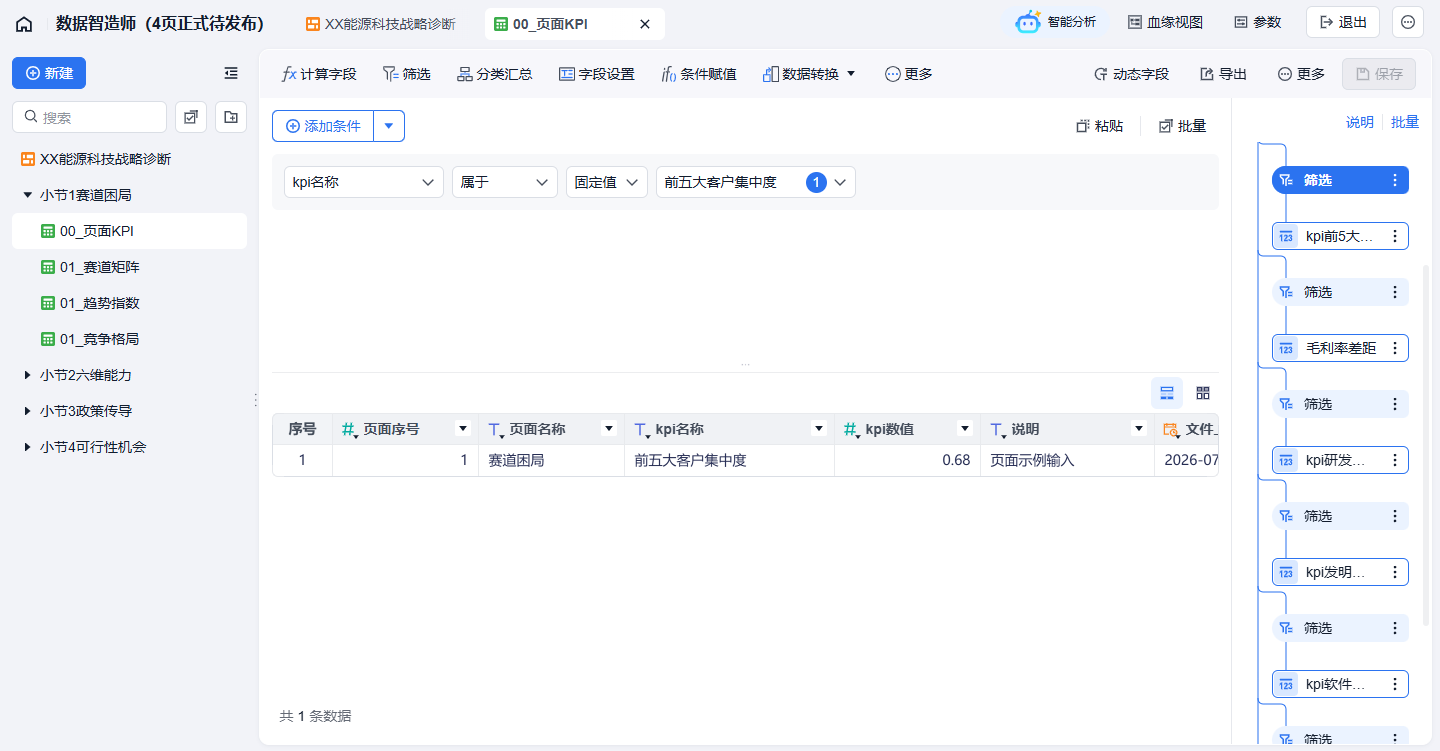This screenshot has width=1440, height=751.
Task: Open the arrow beside 添加条件
Action: (389, 126)
